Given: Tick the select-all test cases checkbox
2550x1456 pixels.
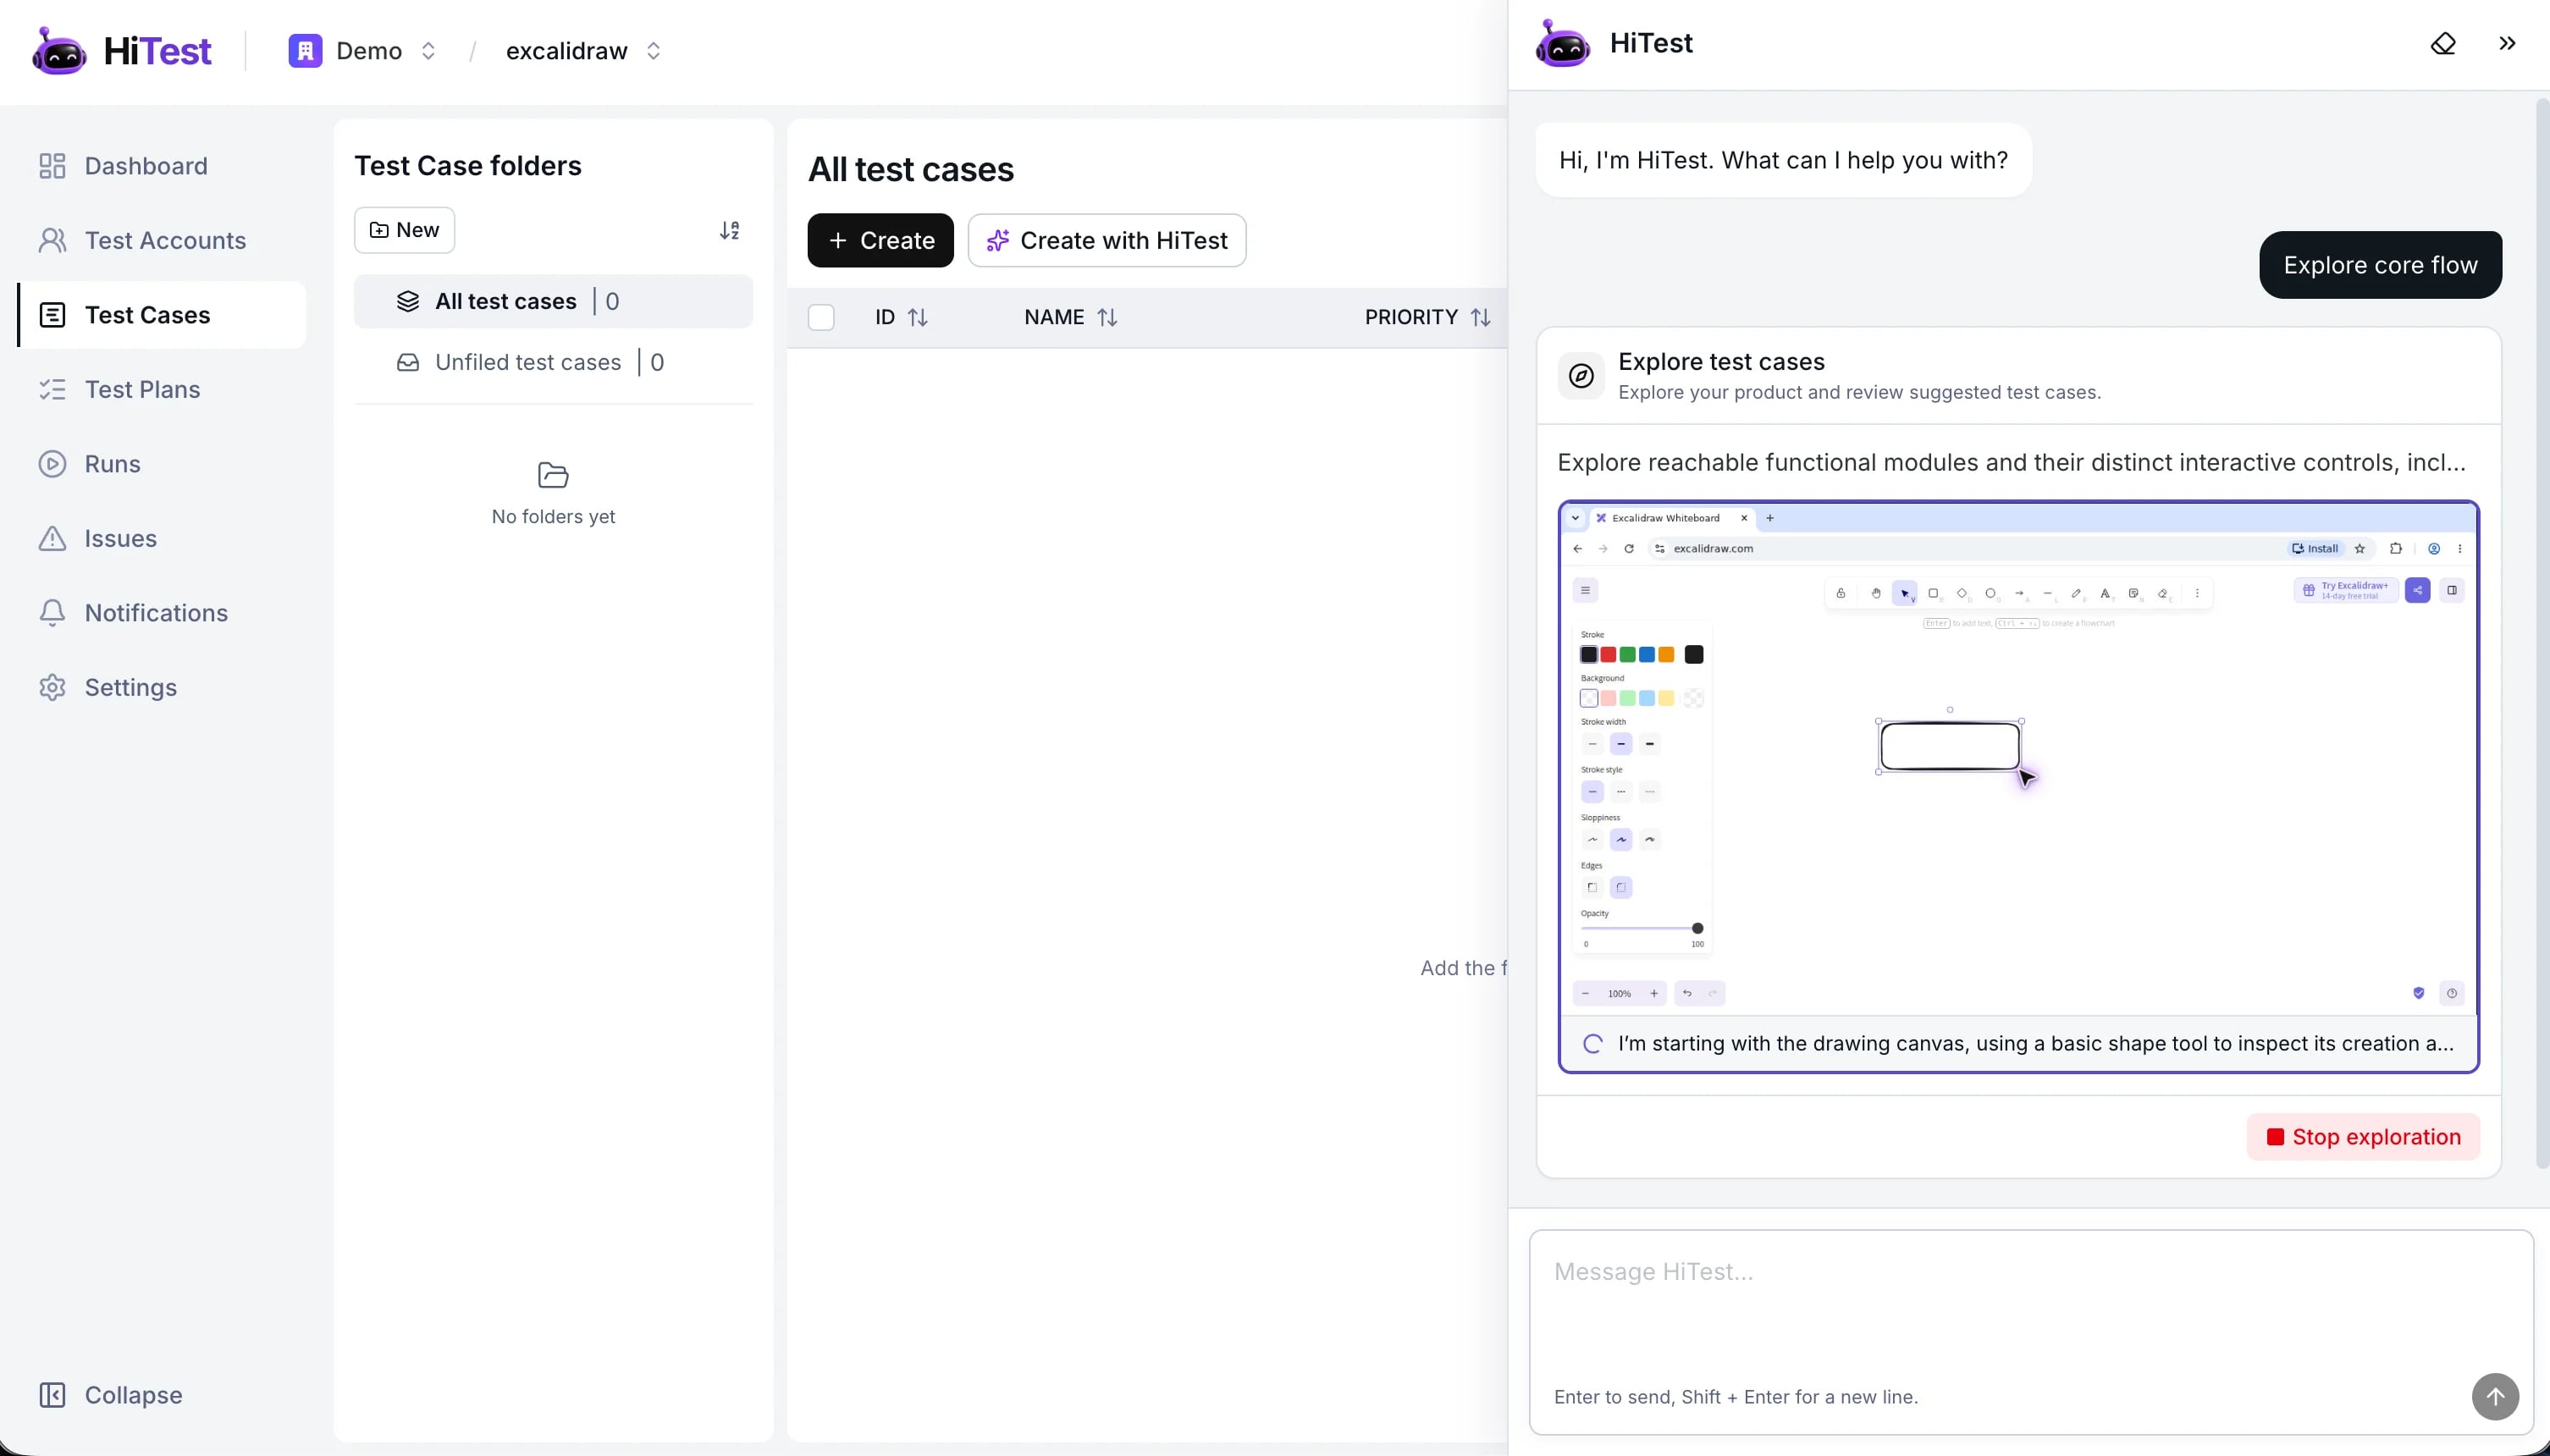Looking at the screenshot, I should tap(821, 318).
